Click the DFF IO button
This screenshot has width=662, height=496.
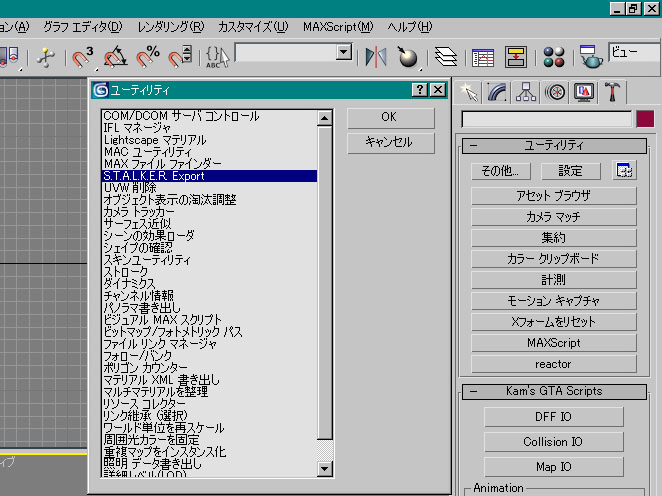[553, 417]
